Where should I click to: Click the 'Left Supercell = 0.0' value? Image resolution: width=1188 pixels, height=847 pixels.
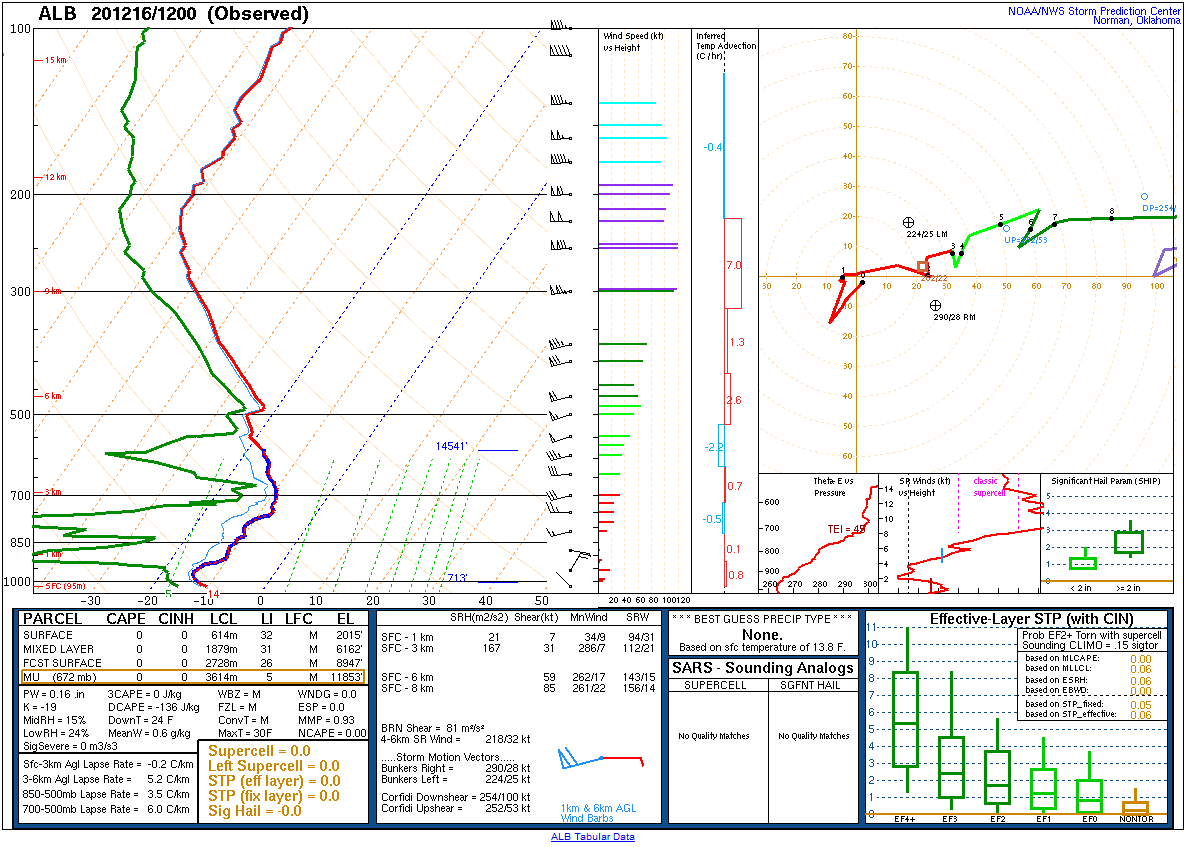tap(274, 766)
